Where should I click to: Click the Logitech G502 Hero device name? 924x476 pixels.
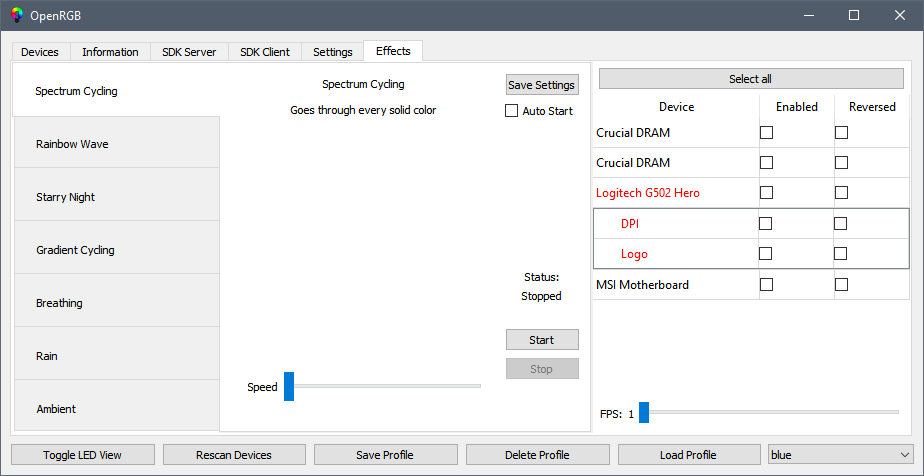coord(648,193)
